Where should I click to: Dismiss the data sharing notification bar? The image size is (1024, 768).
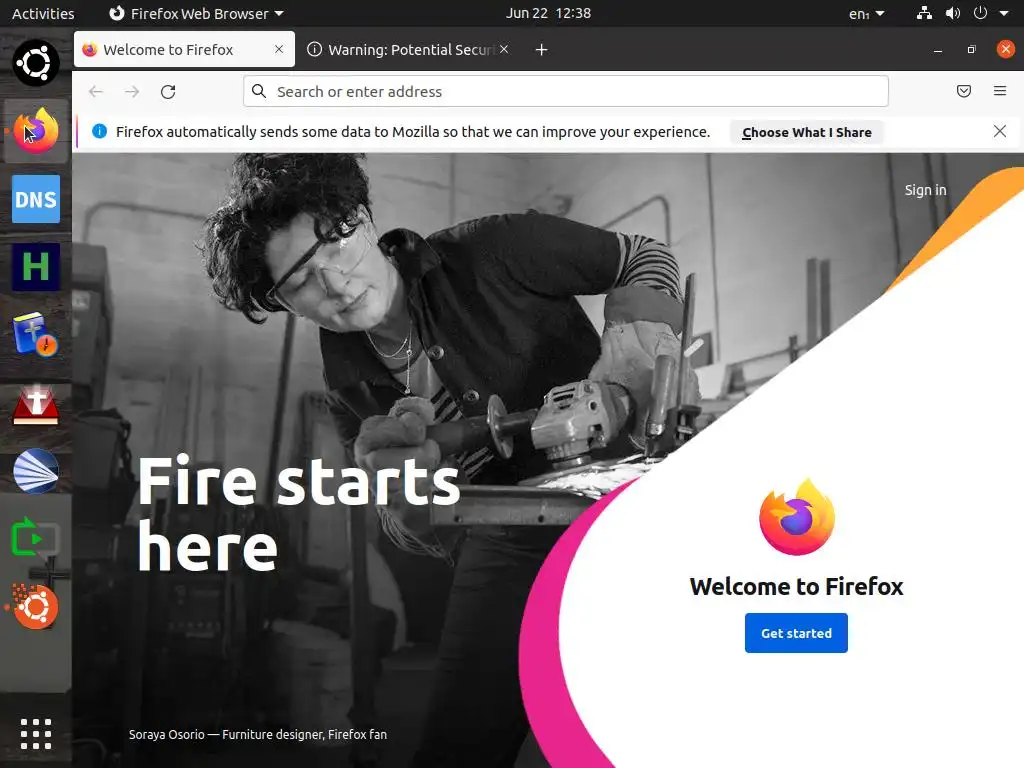point(999,131)
